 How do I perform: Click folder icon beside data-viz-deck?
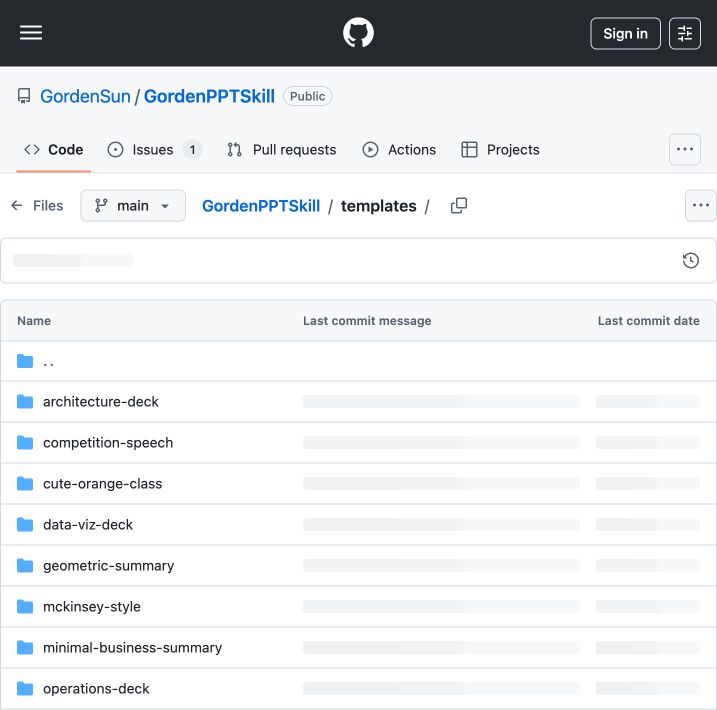click(25, 524)
